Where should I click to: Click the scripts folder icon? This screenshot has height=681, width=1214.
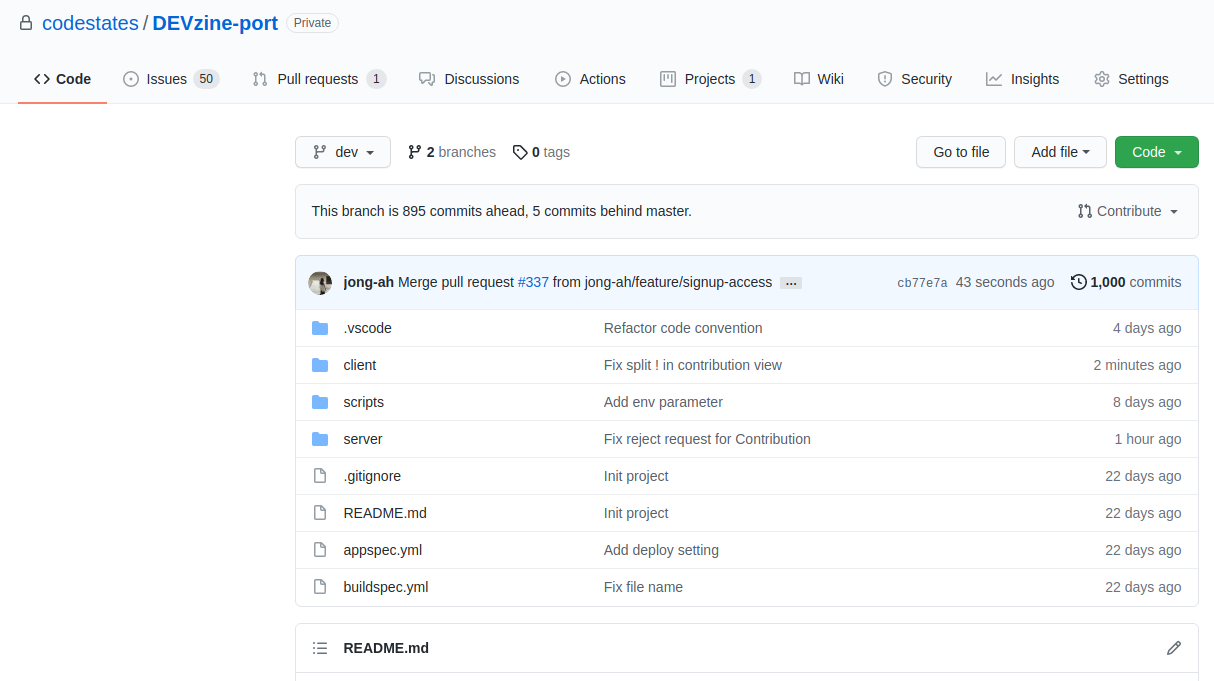click(320, 402)
